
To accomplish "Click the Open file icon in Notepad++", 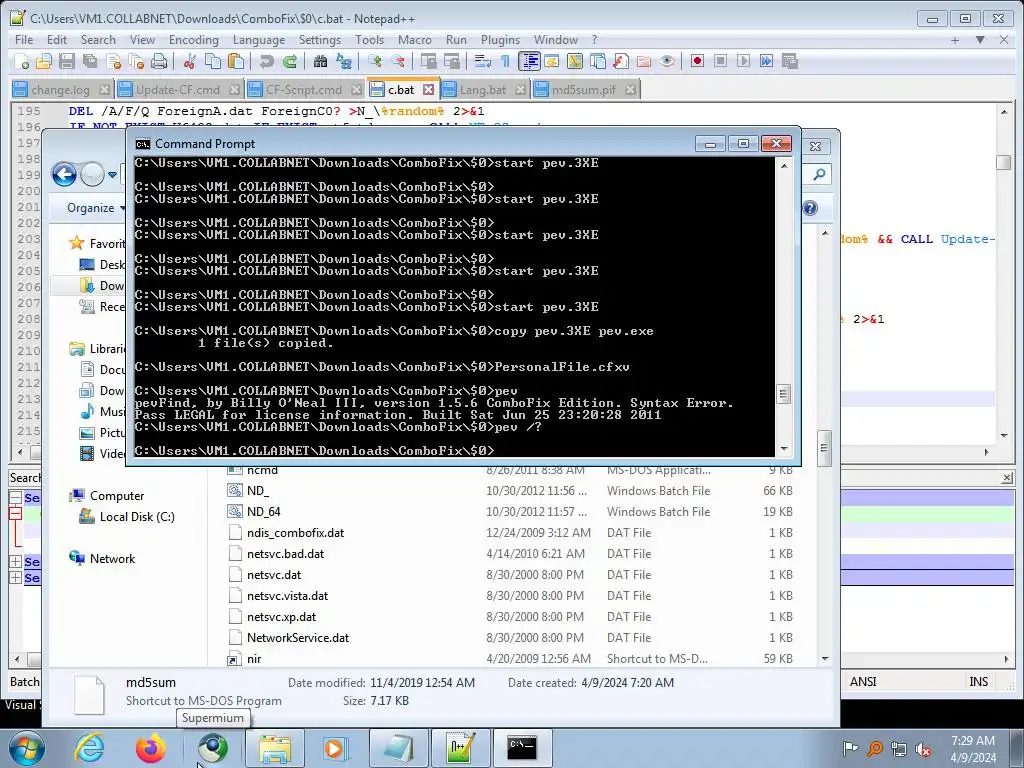I will [x=44, y=61].
